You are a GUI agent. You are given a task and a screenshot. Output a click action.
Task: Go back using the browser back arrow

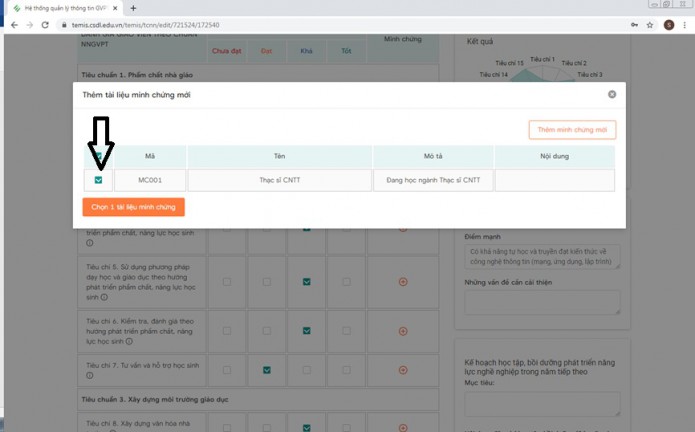12,24
